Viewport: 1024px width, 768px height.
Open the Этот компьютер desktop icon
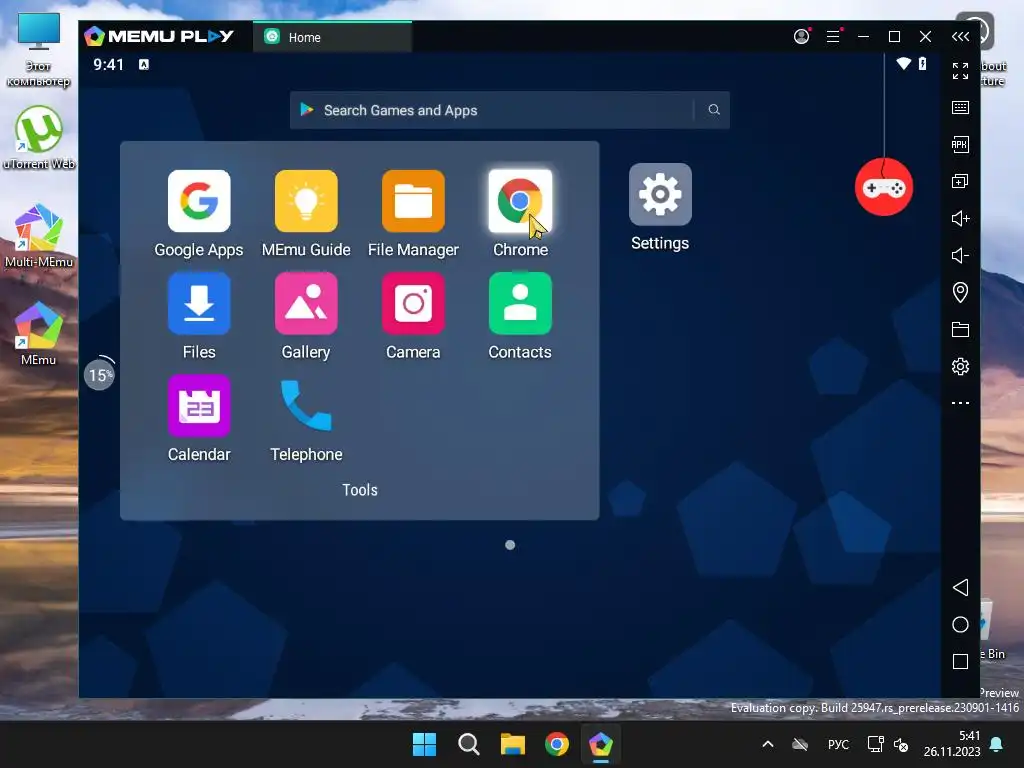(x=39, y=50)
